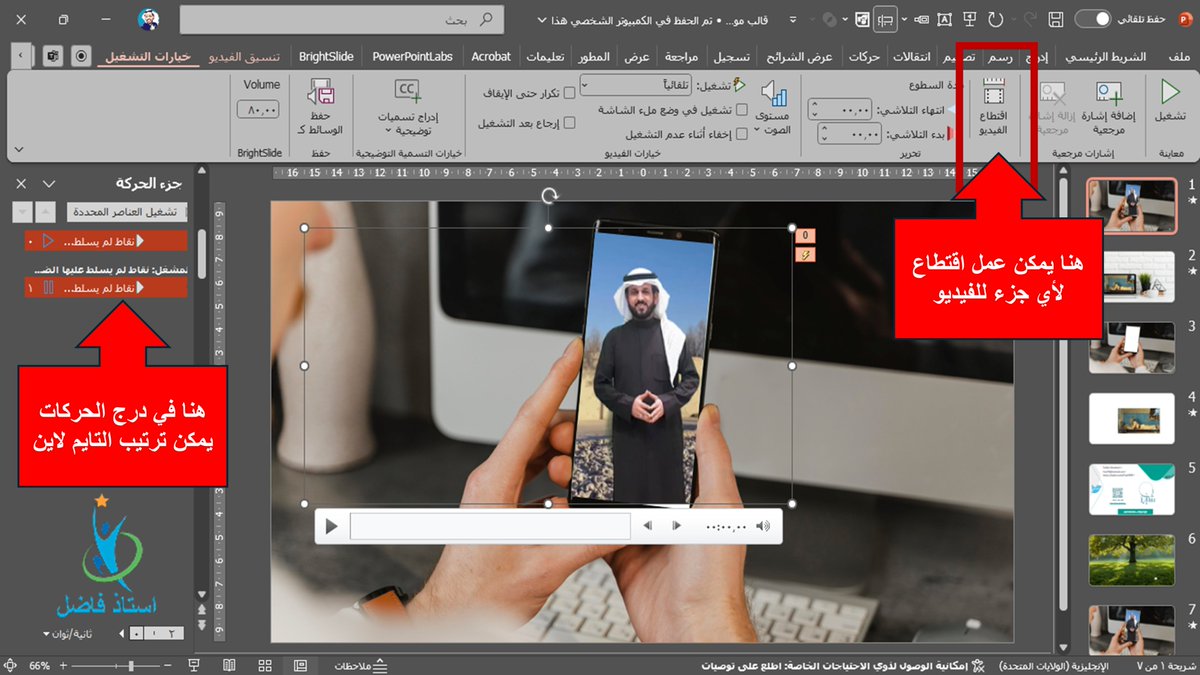Click the rotation handle above the video
The width and height of the screenshot is (1200, 675).
(x=548, y=196)
